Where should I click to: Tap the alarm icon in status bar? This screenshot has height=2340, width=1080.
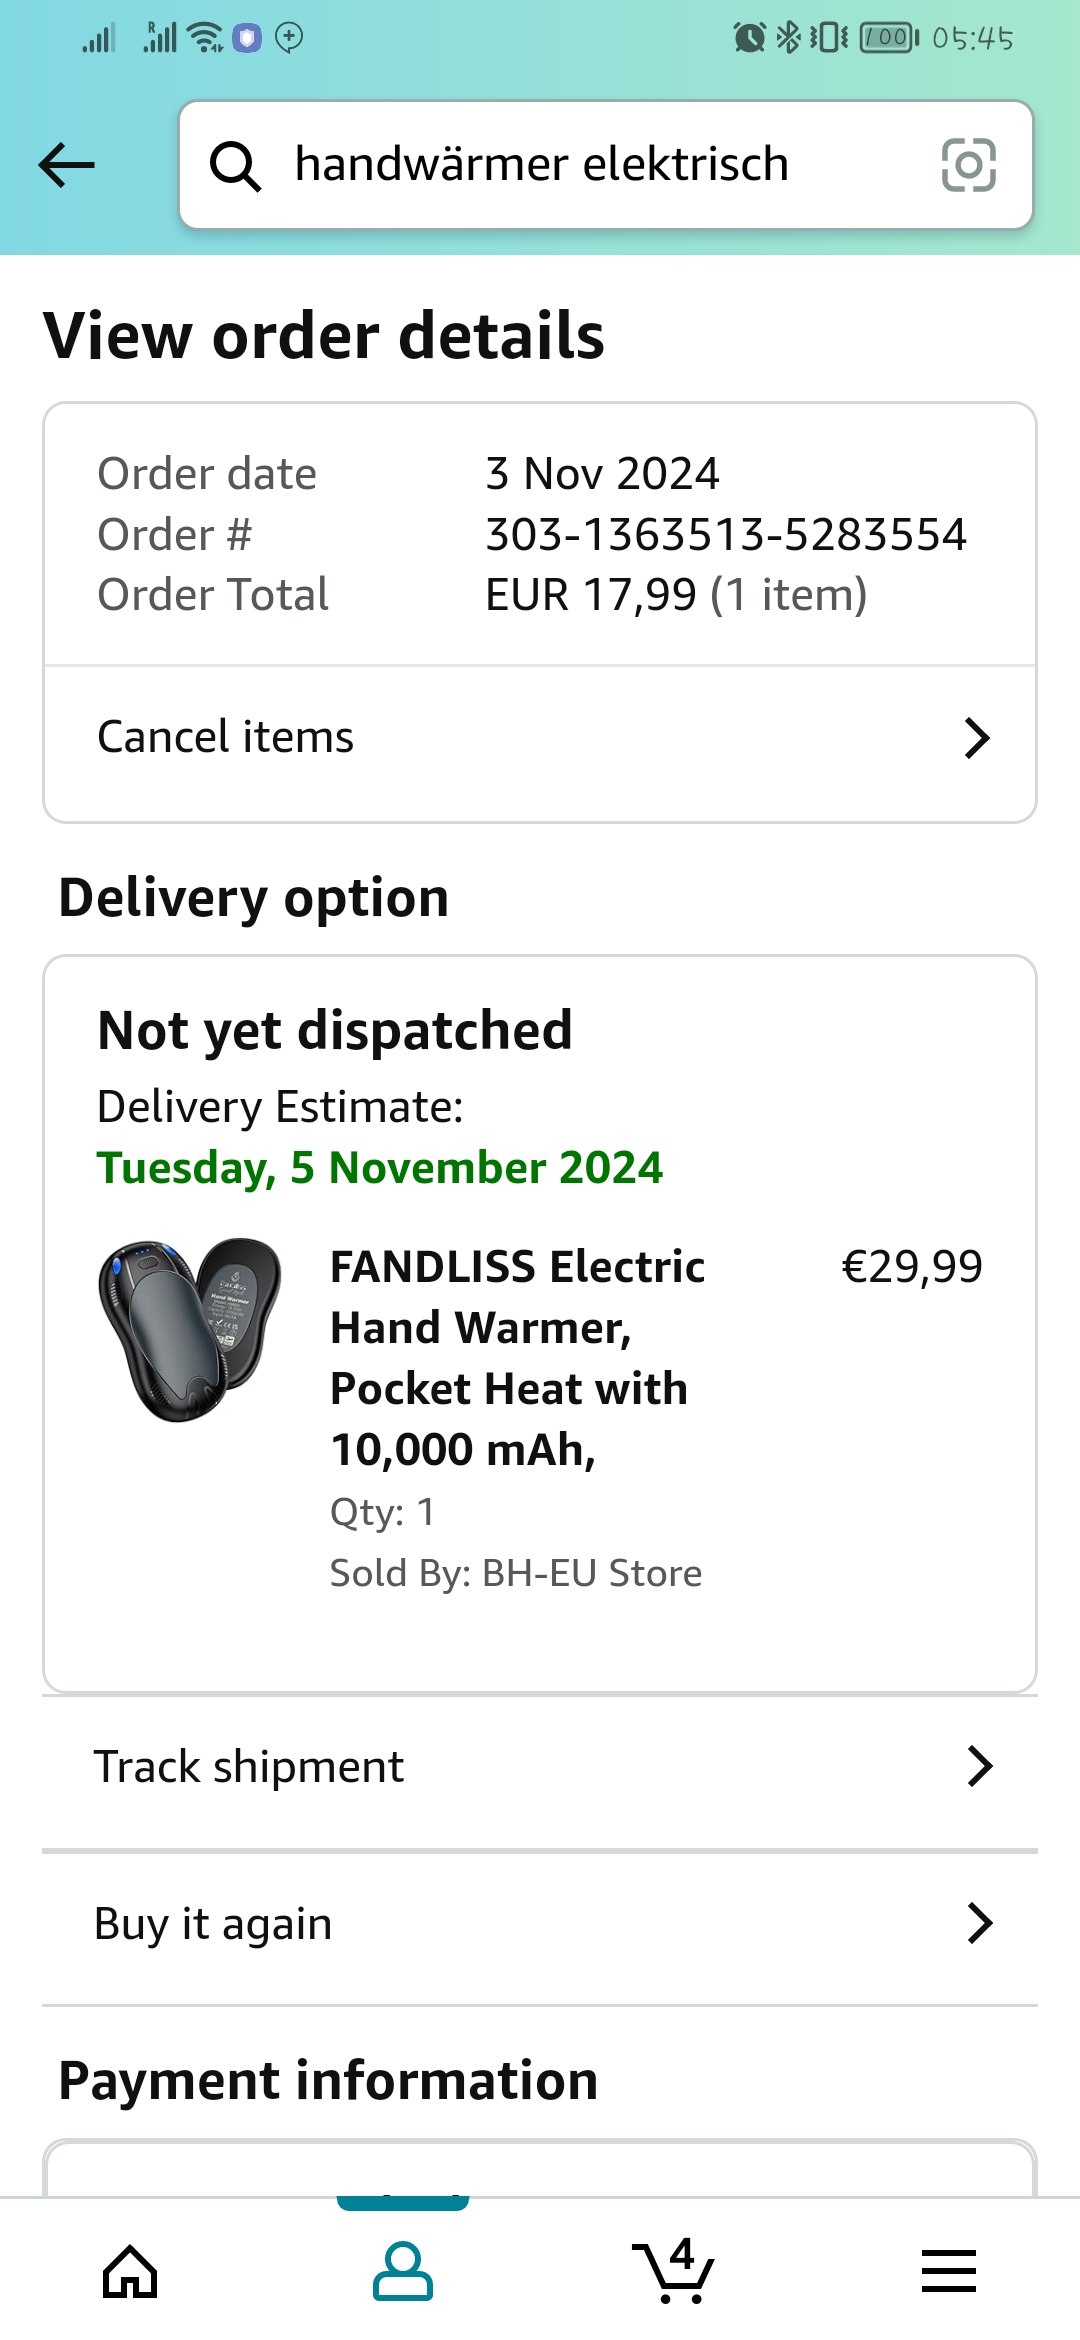point(749,38)
